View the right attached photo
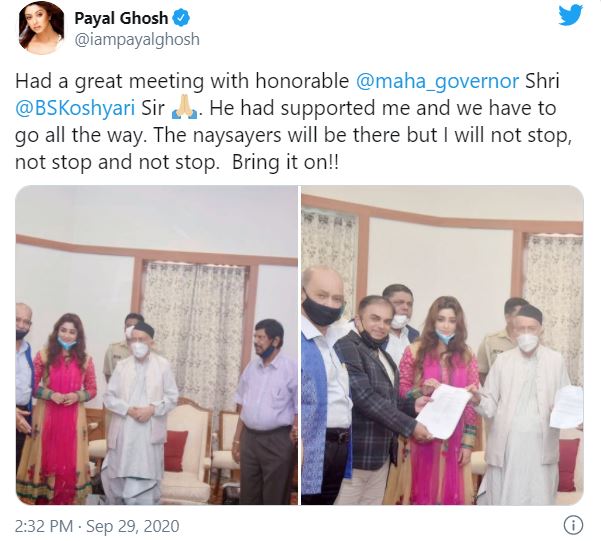601x541 pixels. 442,345
